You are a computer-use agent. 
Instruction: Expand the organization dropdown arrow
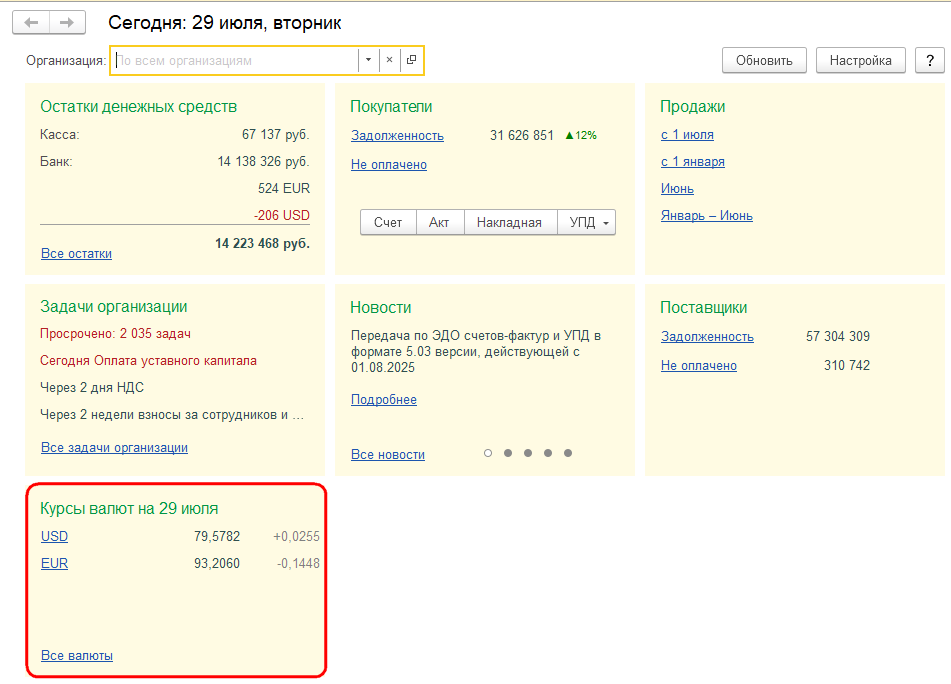point(368,60)
